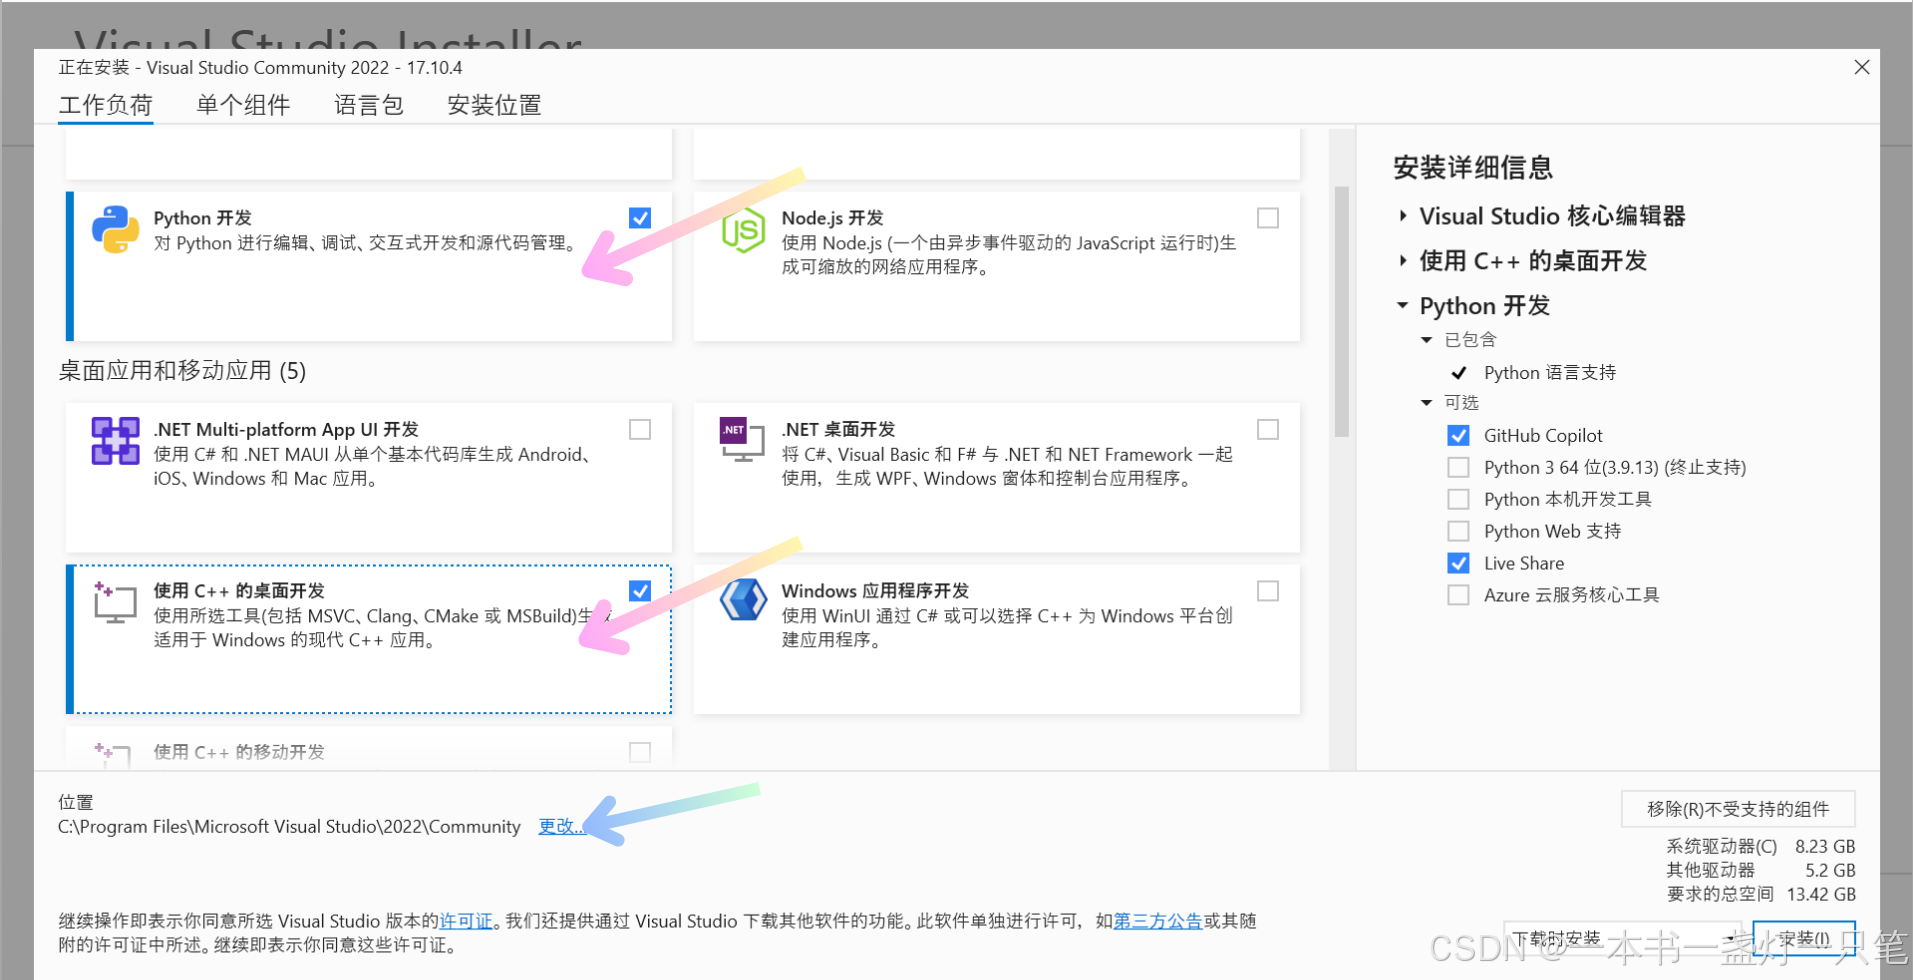Image resolution: width=1913 pixels, height=980 pixels.
Task: Click the Windows 应用程序开发 card title
Action: [875, 591]
